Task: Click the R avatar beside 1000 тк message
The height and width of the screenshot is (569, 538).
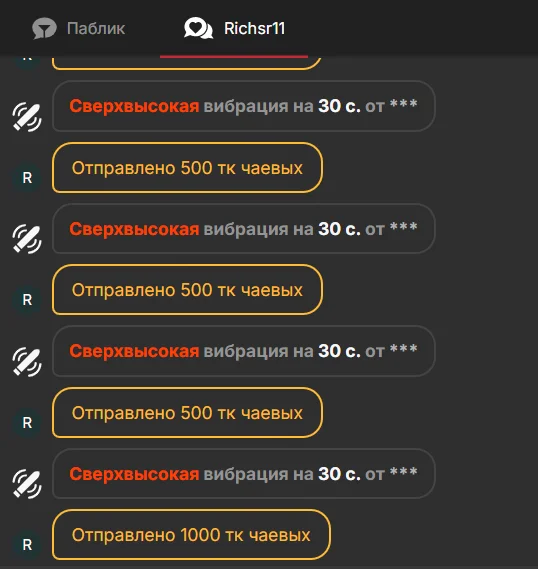Action: [x=27, y=545]
